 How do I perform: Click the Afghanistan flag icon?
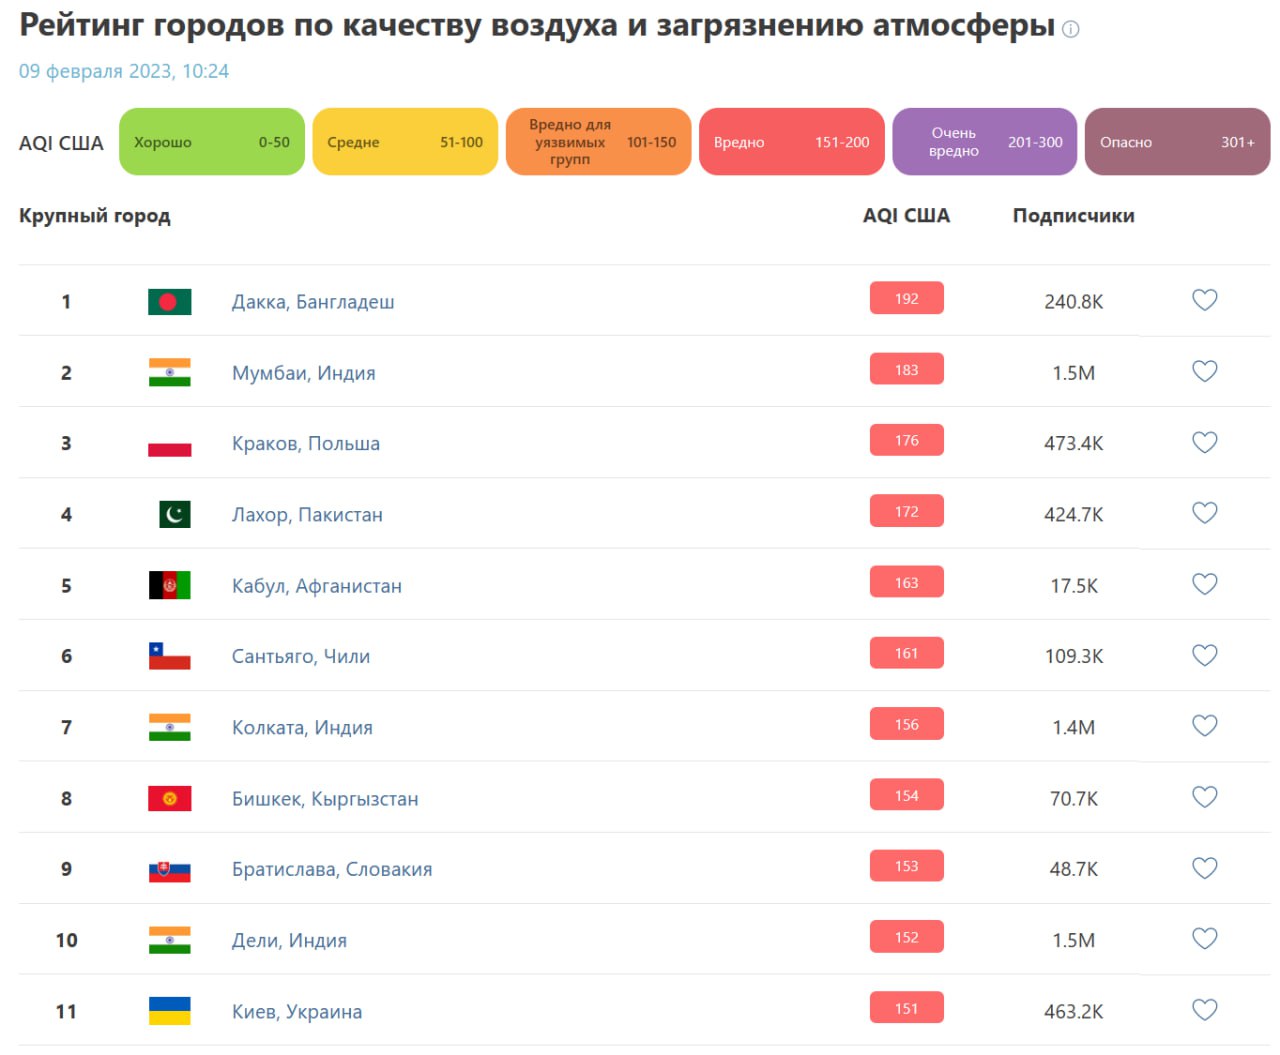tap(169, 585)
